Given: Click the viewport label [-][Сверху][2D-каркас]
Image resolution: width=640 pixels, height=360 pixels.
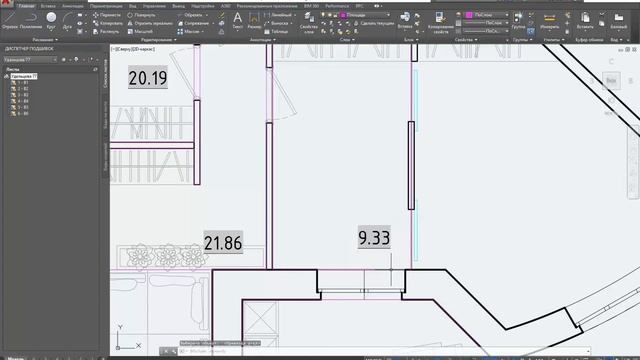Looking at the screenshot, I should coord(133,49).
